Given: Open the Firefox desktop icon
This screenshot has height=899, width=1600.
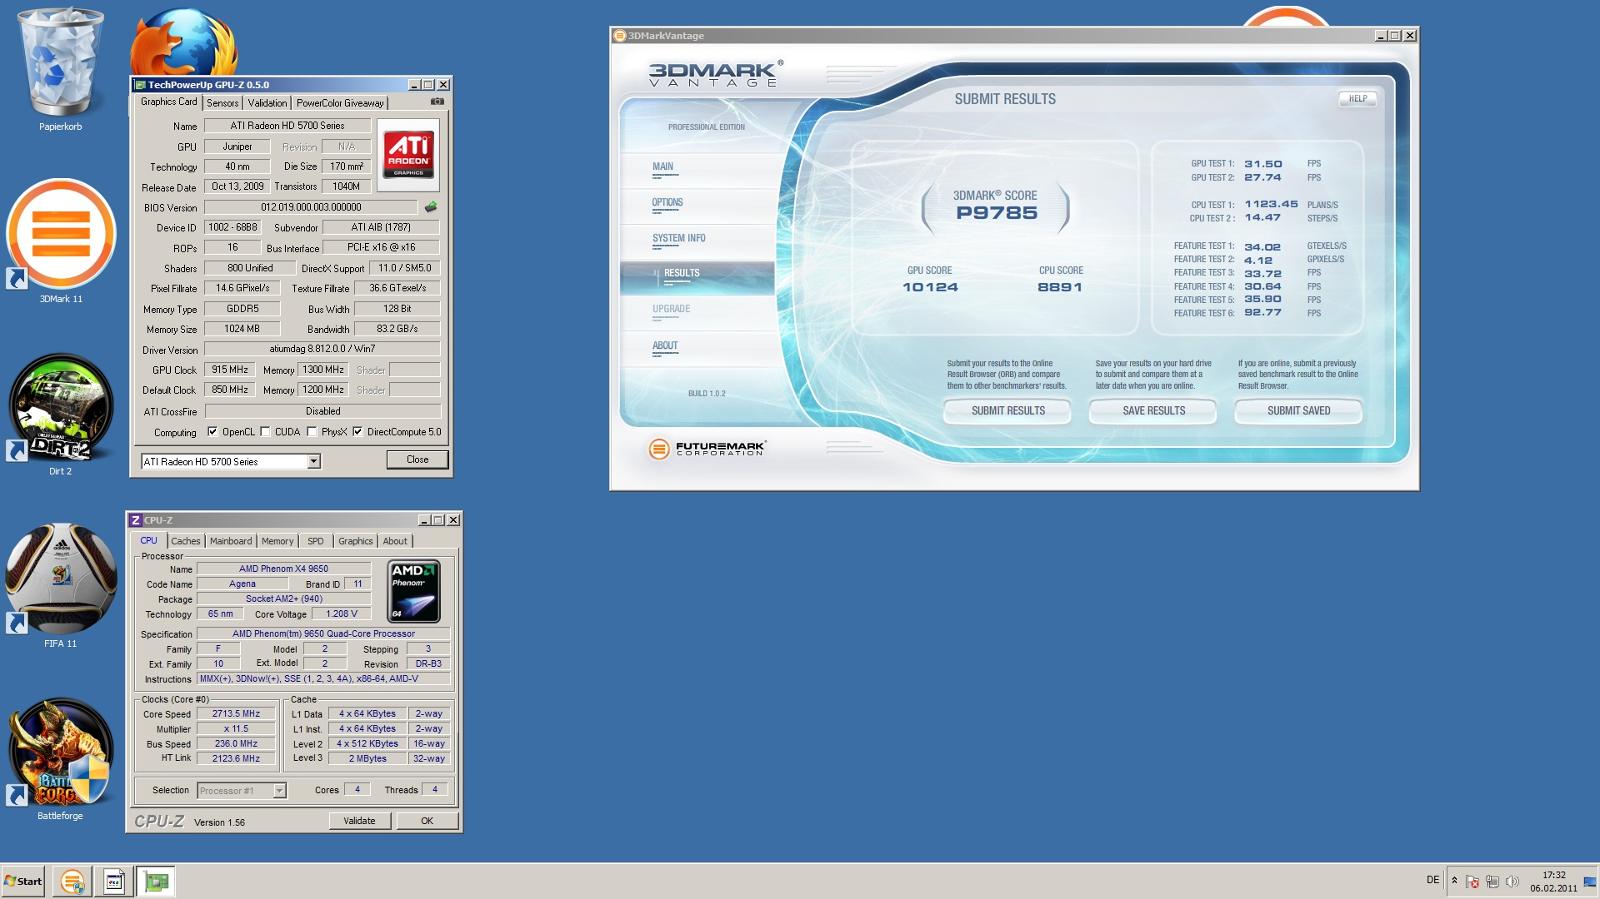Looking at the screenshot, I should (x=184, y=42).
